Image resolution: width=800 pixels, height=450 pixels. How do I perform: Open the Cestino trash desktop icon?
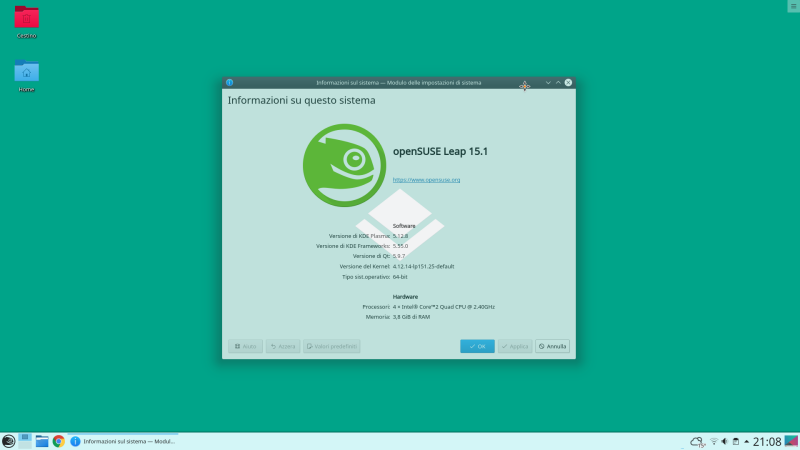[27, 21]
